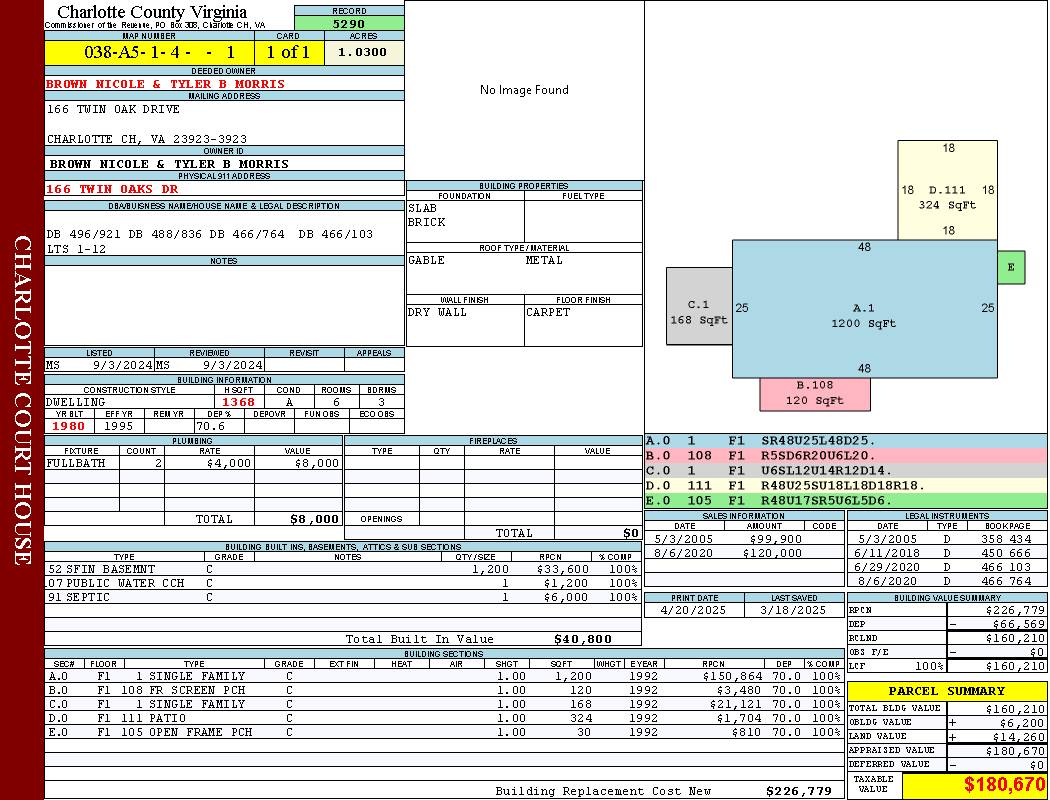
Task: Click the gray C.1 168 SqFt sketch block
Action: 698,306
